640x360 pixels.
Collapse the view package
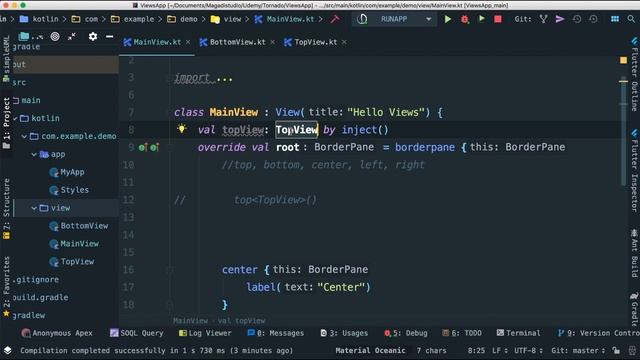[x=34, y=208]
